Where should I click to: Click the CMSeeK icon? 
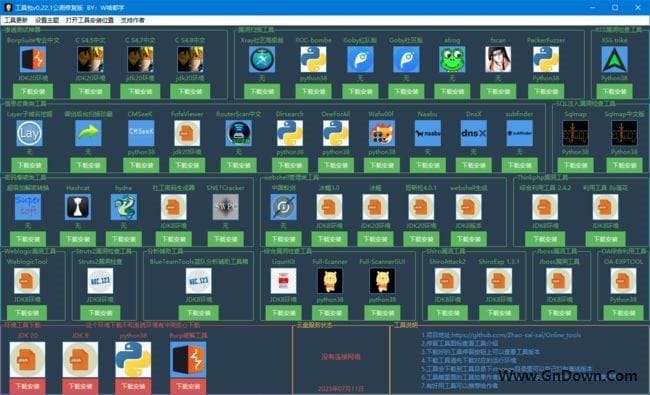[x=141, y=133]
